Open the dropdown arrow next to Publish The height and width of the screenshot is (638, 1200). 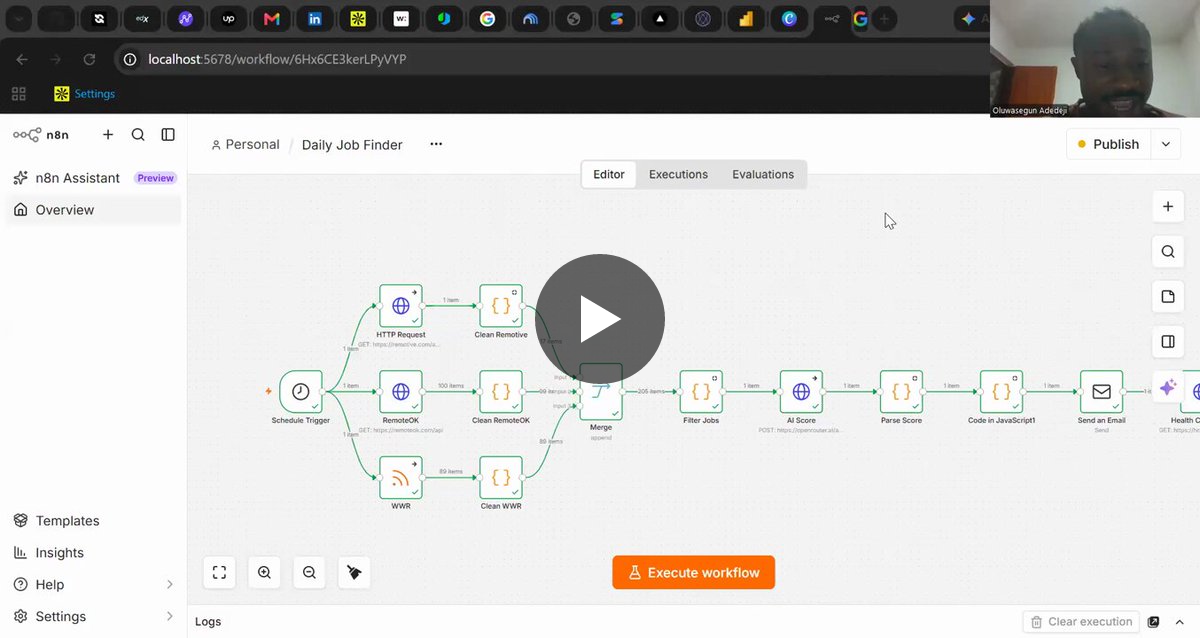[1166, 144]
